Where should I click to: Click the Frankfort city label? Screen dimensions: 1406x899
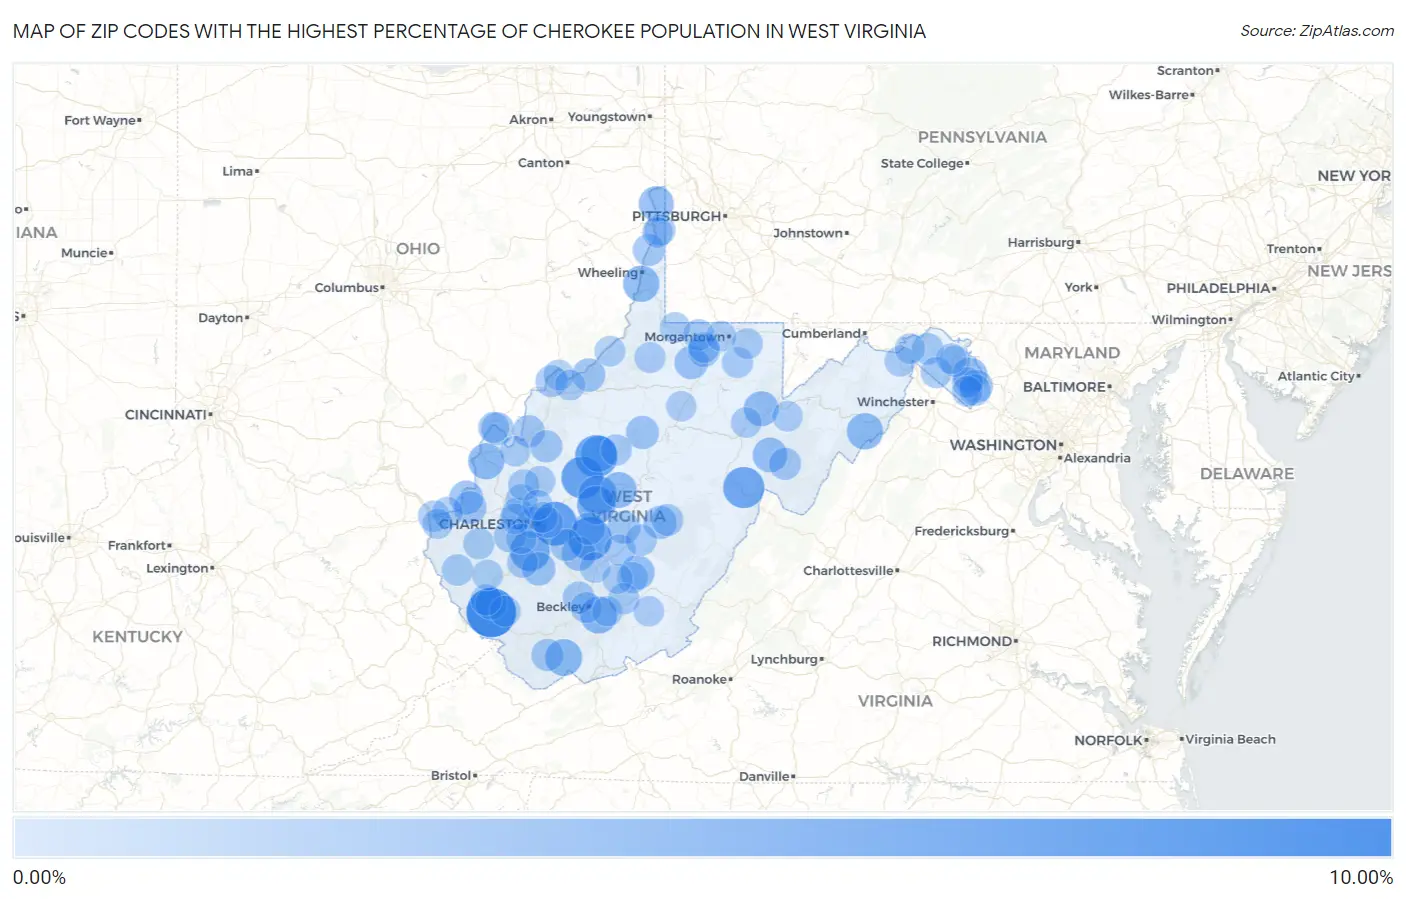[138, 545]
